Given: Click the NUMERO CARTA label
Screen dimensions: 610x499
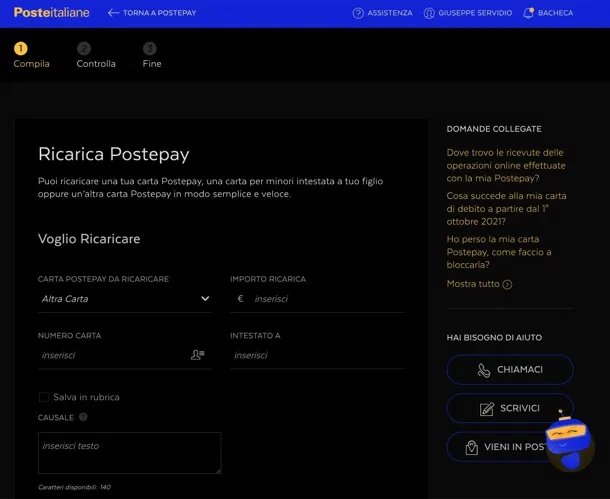Looking at the screenshot, I should (x=70, y=335).
